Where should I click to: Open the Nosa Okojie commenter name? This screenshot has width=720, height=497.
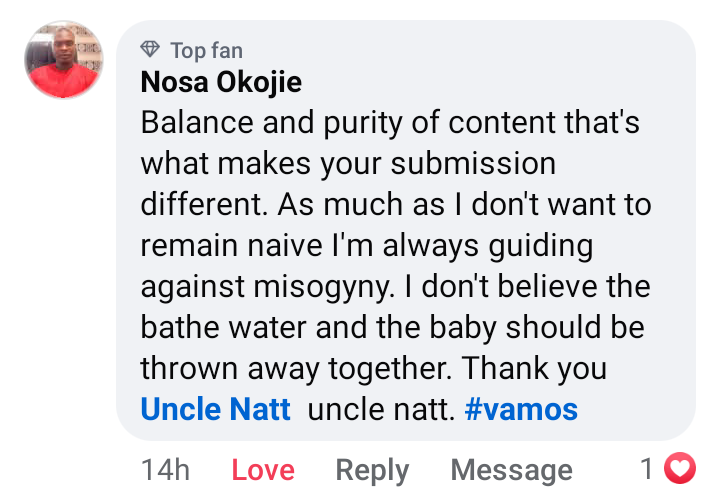[221, 83]
